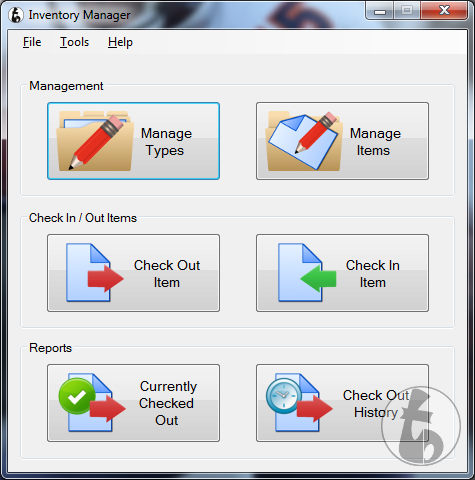Open the Help menu

click(120, 42)
